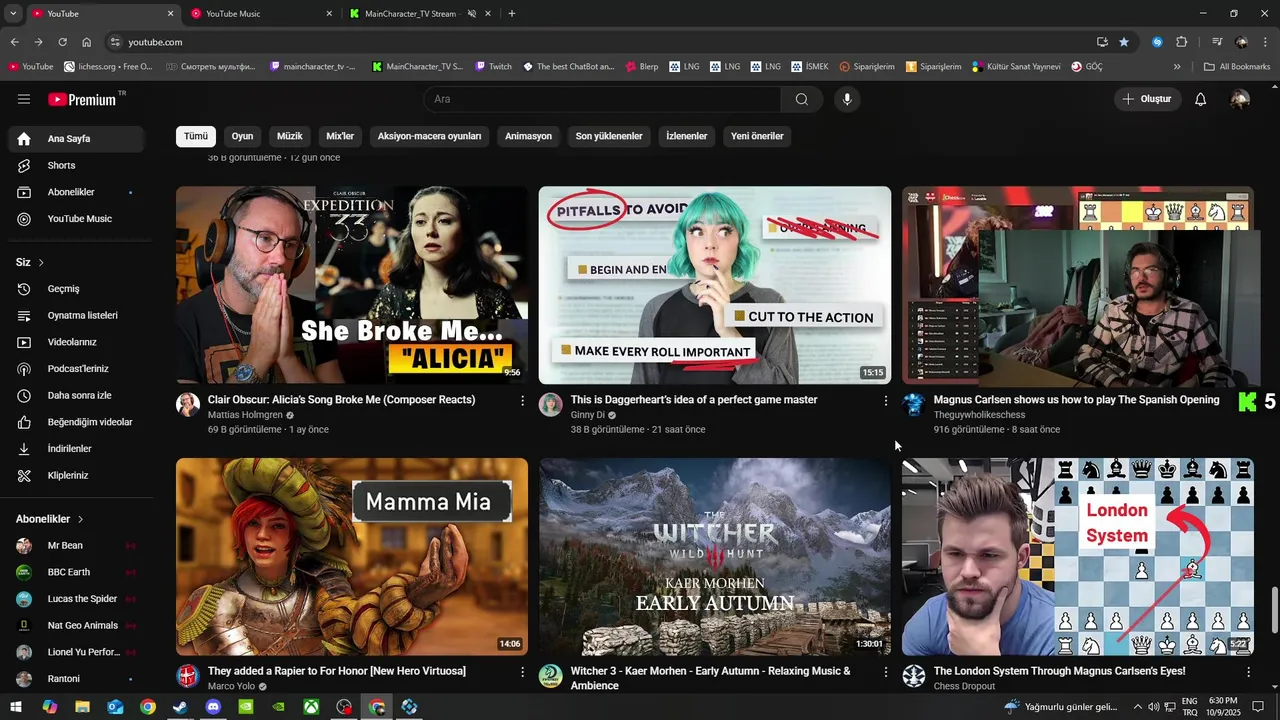Image resolution: width=1280 pixels, height=720 pixels.
Task: Open Nat Geo Animals subscription
Action: [76, 626]
